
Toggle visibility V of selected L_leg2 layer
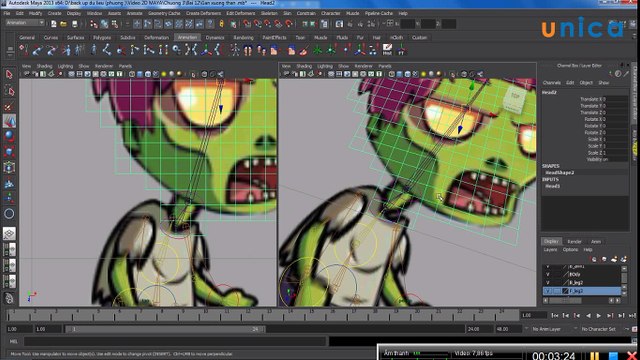pyautogui.click(x=548, y=291)
